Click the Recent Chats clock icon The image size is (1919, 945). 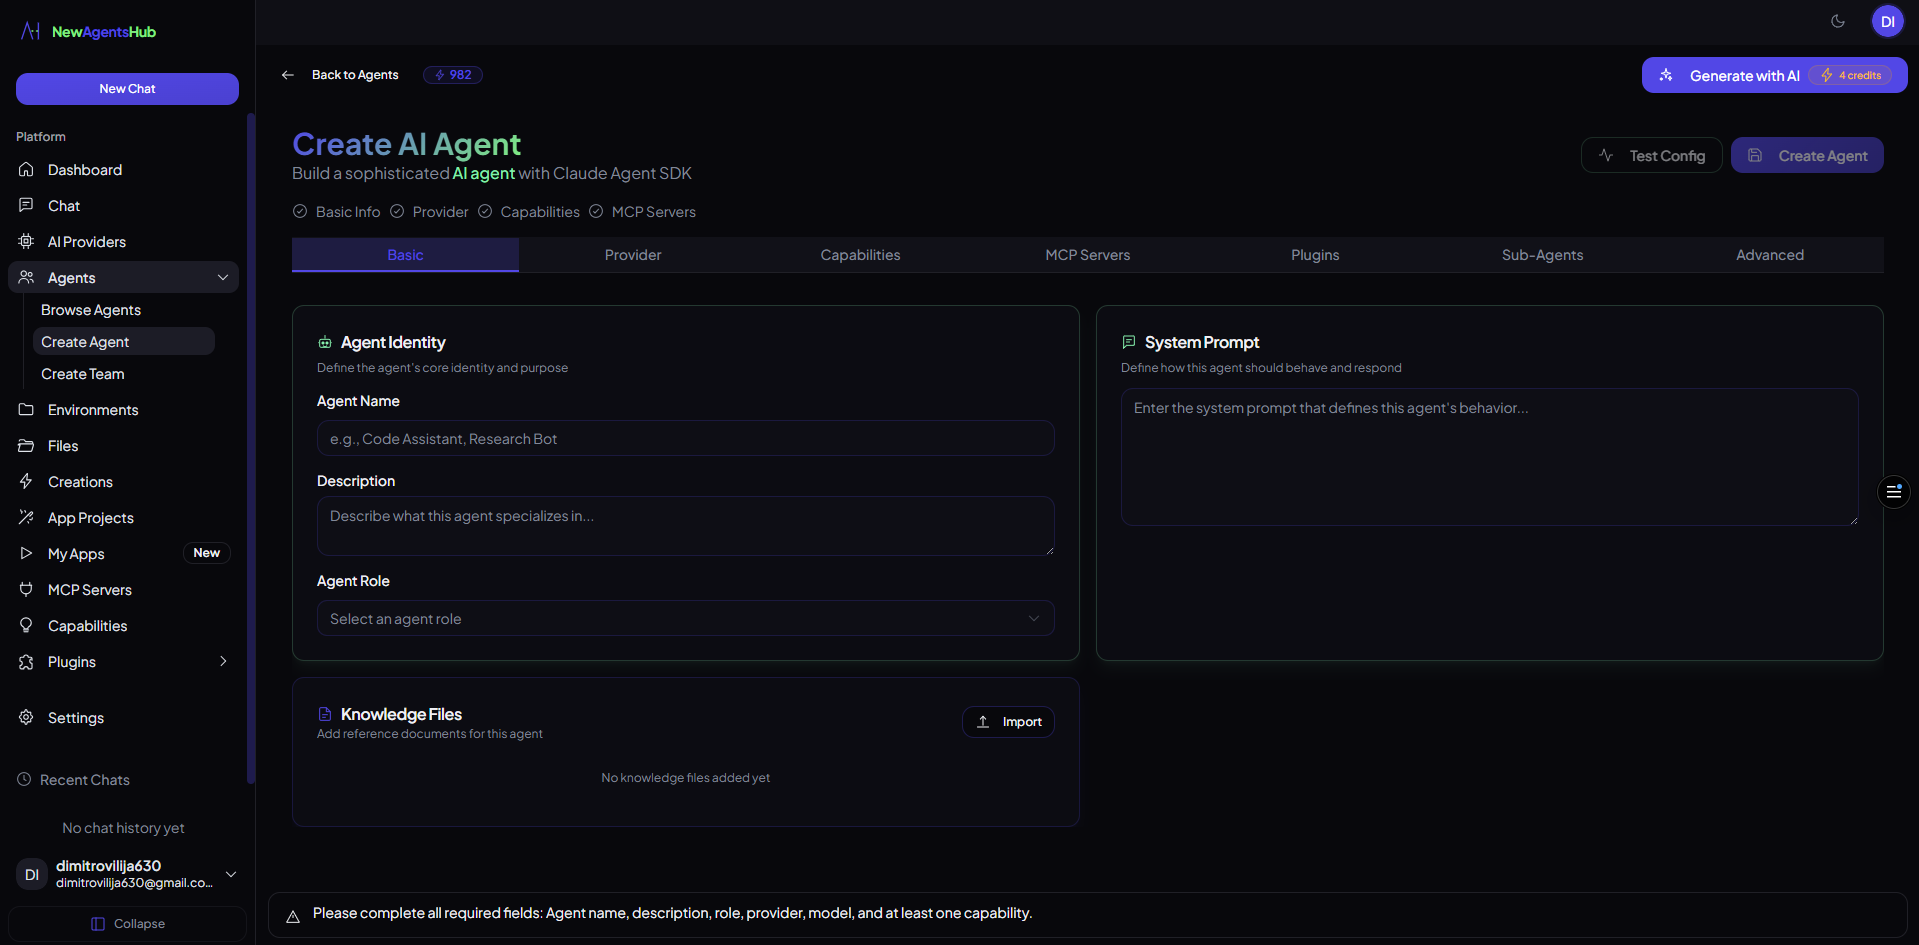pyautogui.click(x=24, y=780)
